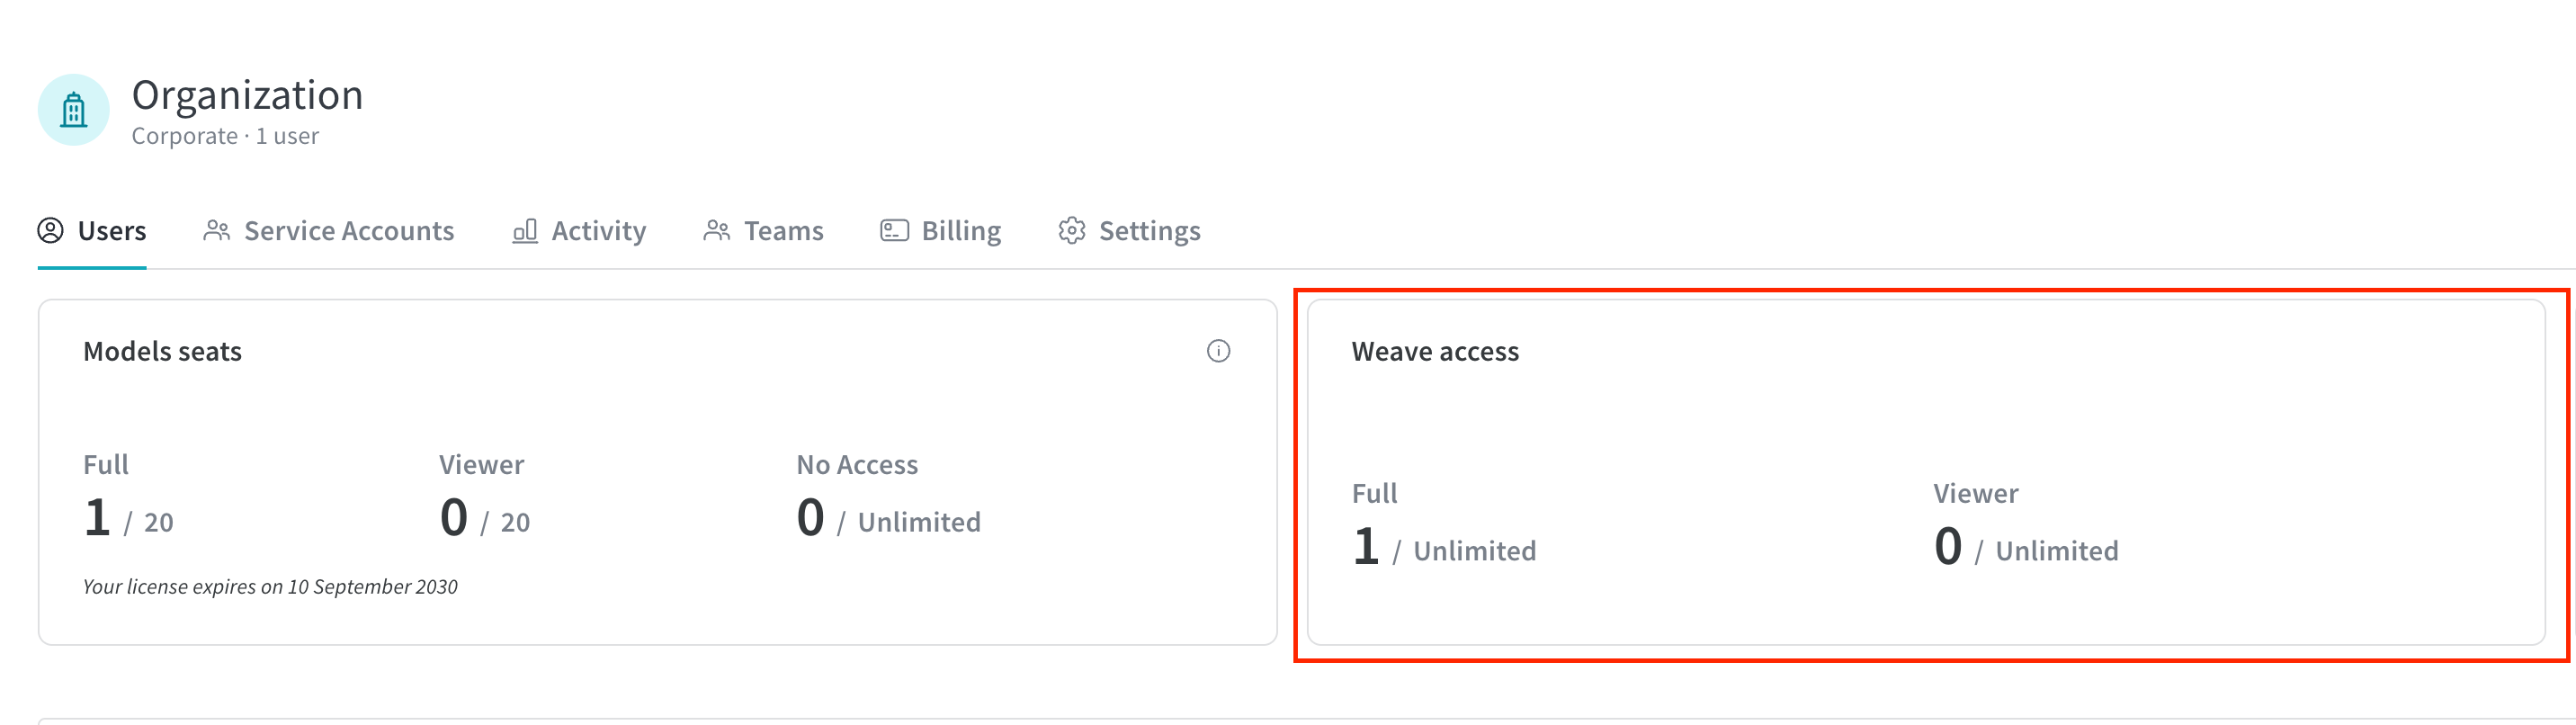This screenshot has width=2576, height=725.
Task: Click the Billing card icon
Action: pyautogui.click(x=894, y=231)
